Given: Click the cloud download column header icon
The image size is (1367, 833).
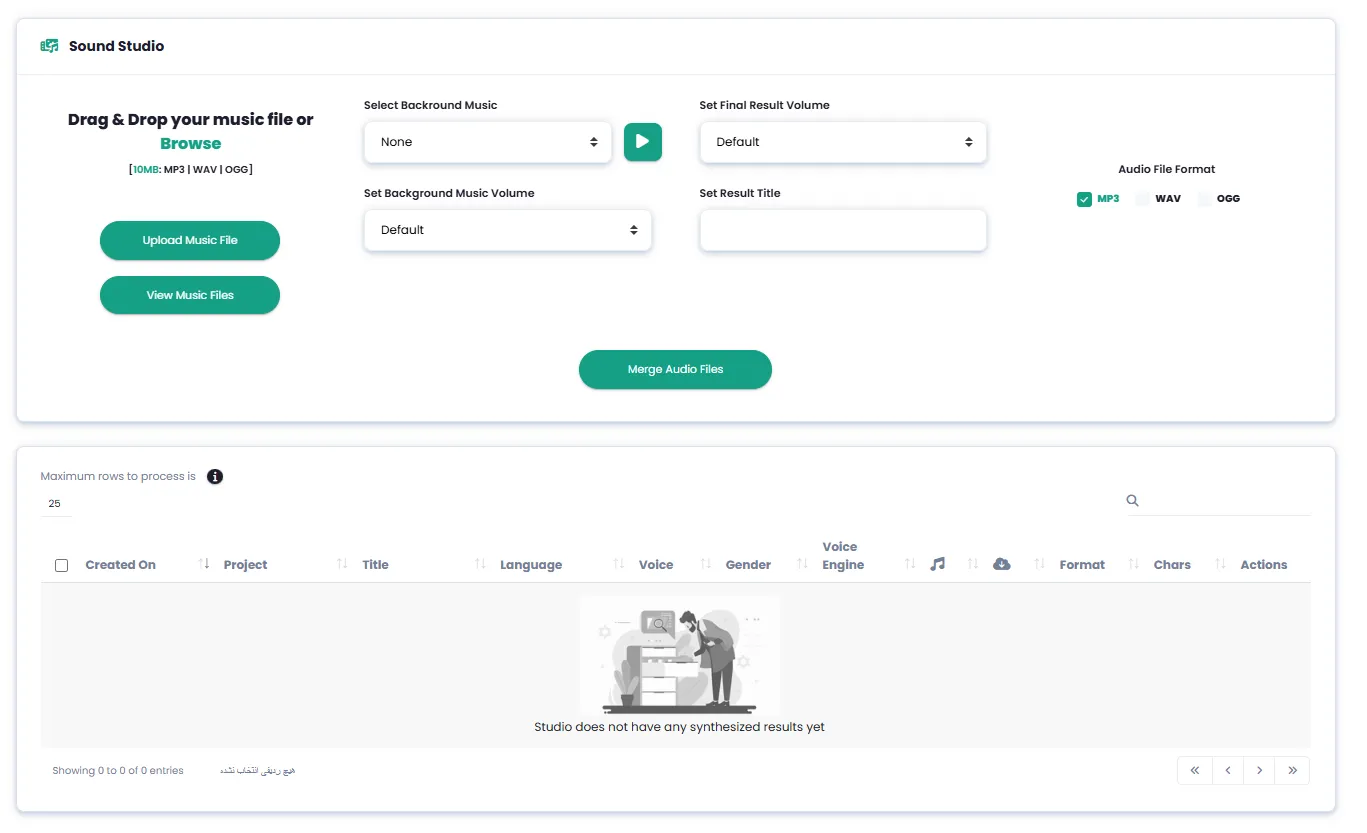Looking at the screenshot, I should (x=1002, y=564).
